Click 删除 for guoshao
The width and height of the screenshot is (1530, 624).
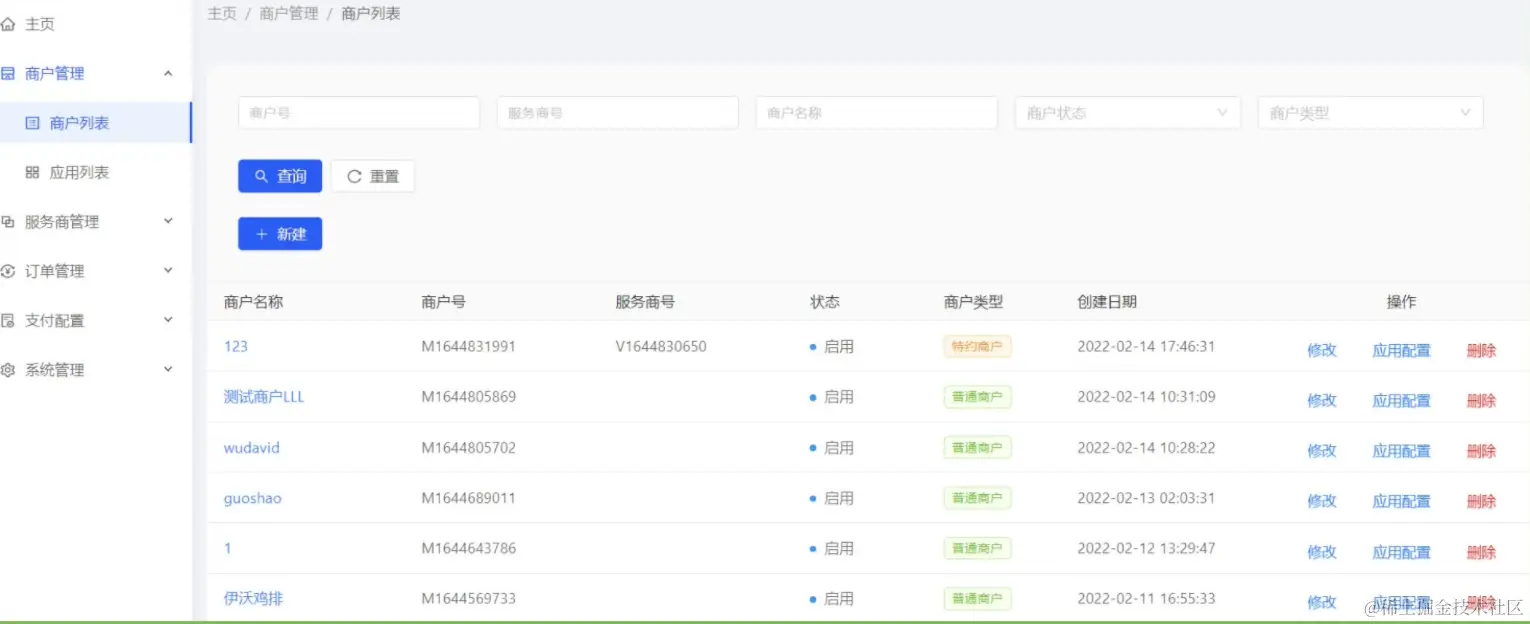[1481, 501]
